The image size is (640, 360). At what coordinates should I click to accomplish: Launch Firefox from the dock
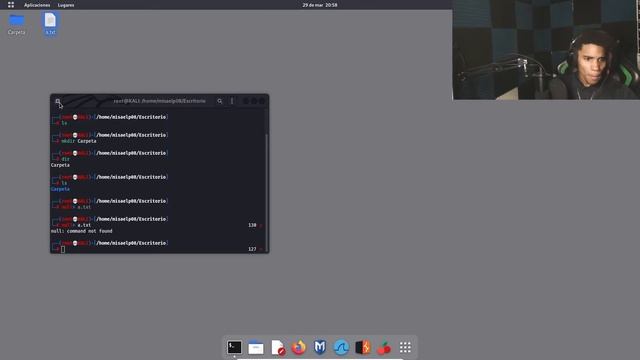coord(299,347)
